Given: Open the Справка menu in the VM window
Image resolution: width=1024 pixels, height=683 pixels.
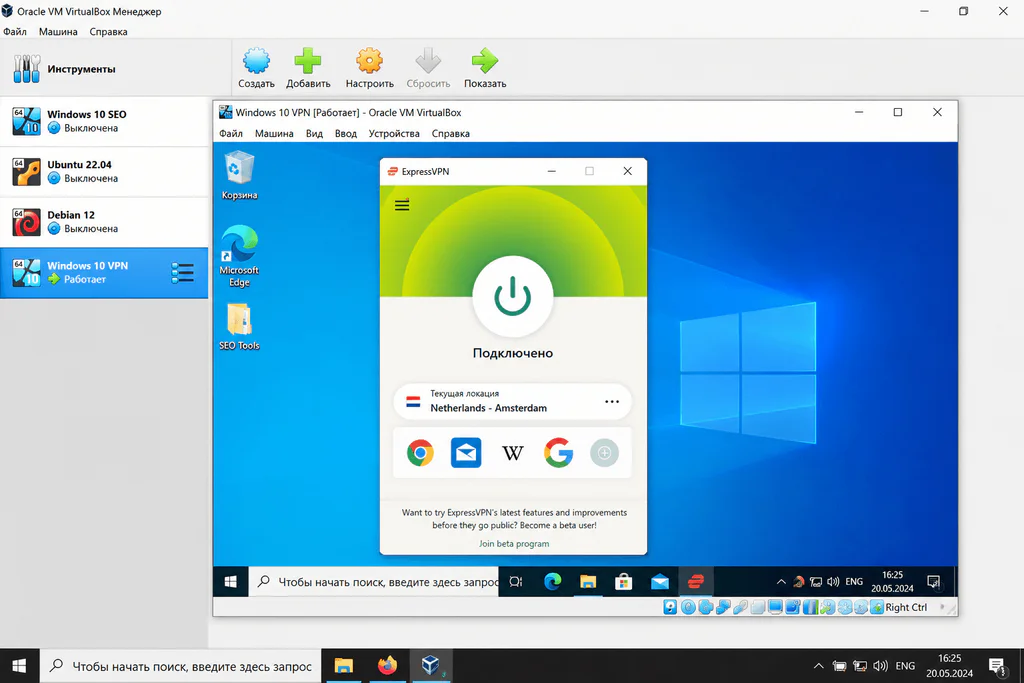Looking at the screenshot, I should (451, 133).
